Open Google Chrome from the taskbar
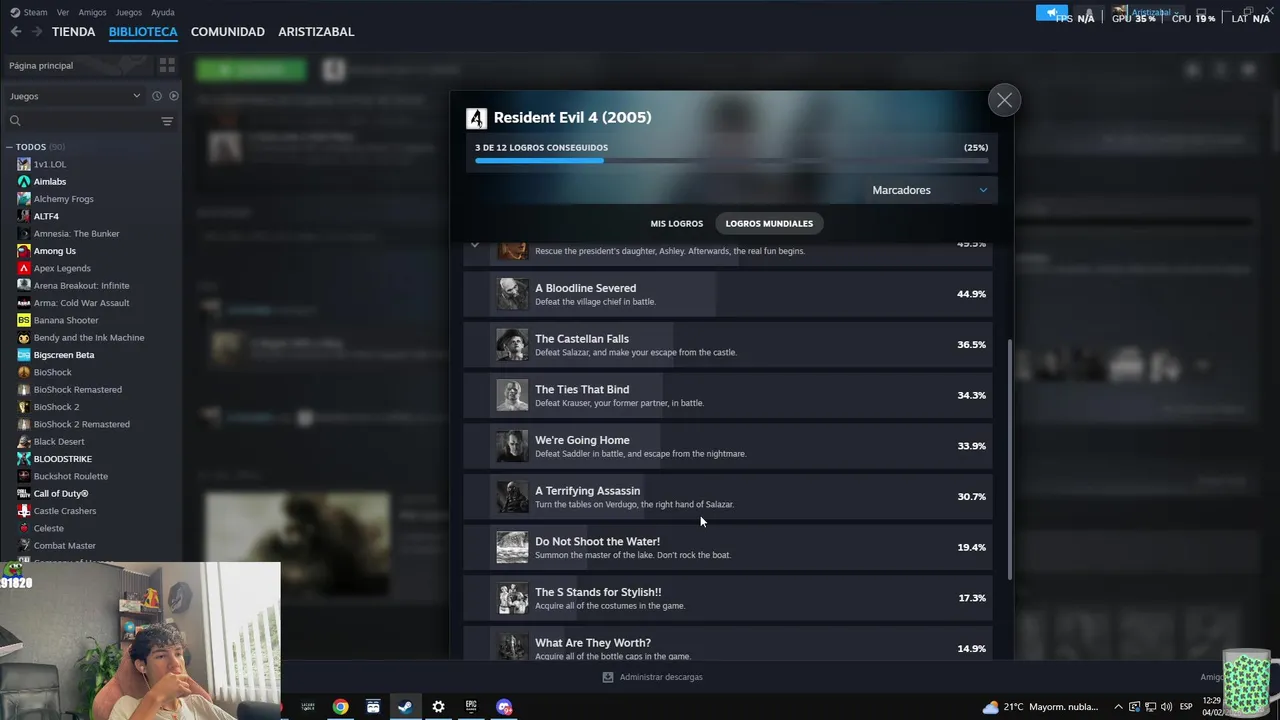 (340, 707)
